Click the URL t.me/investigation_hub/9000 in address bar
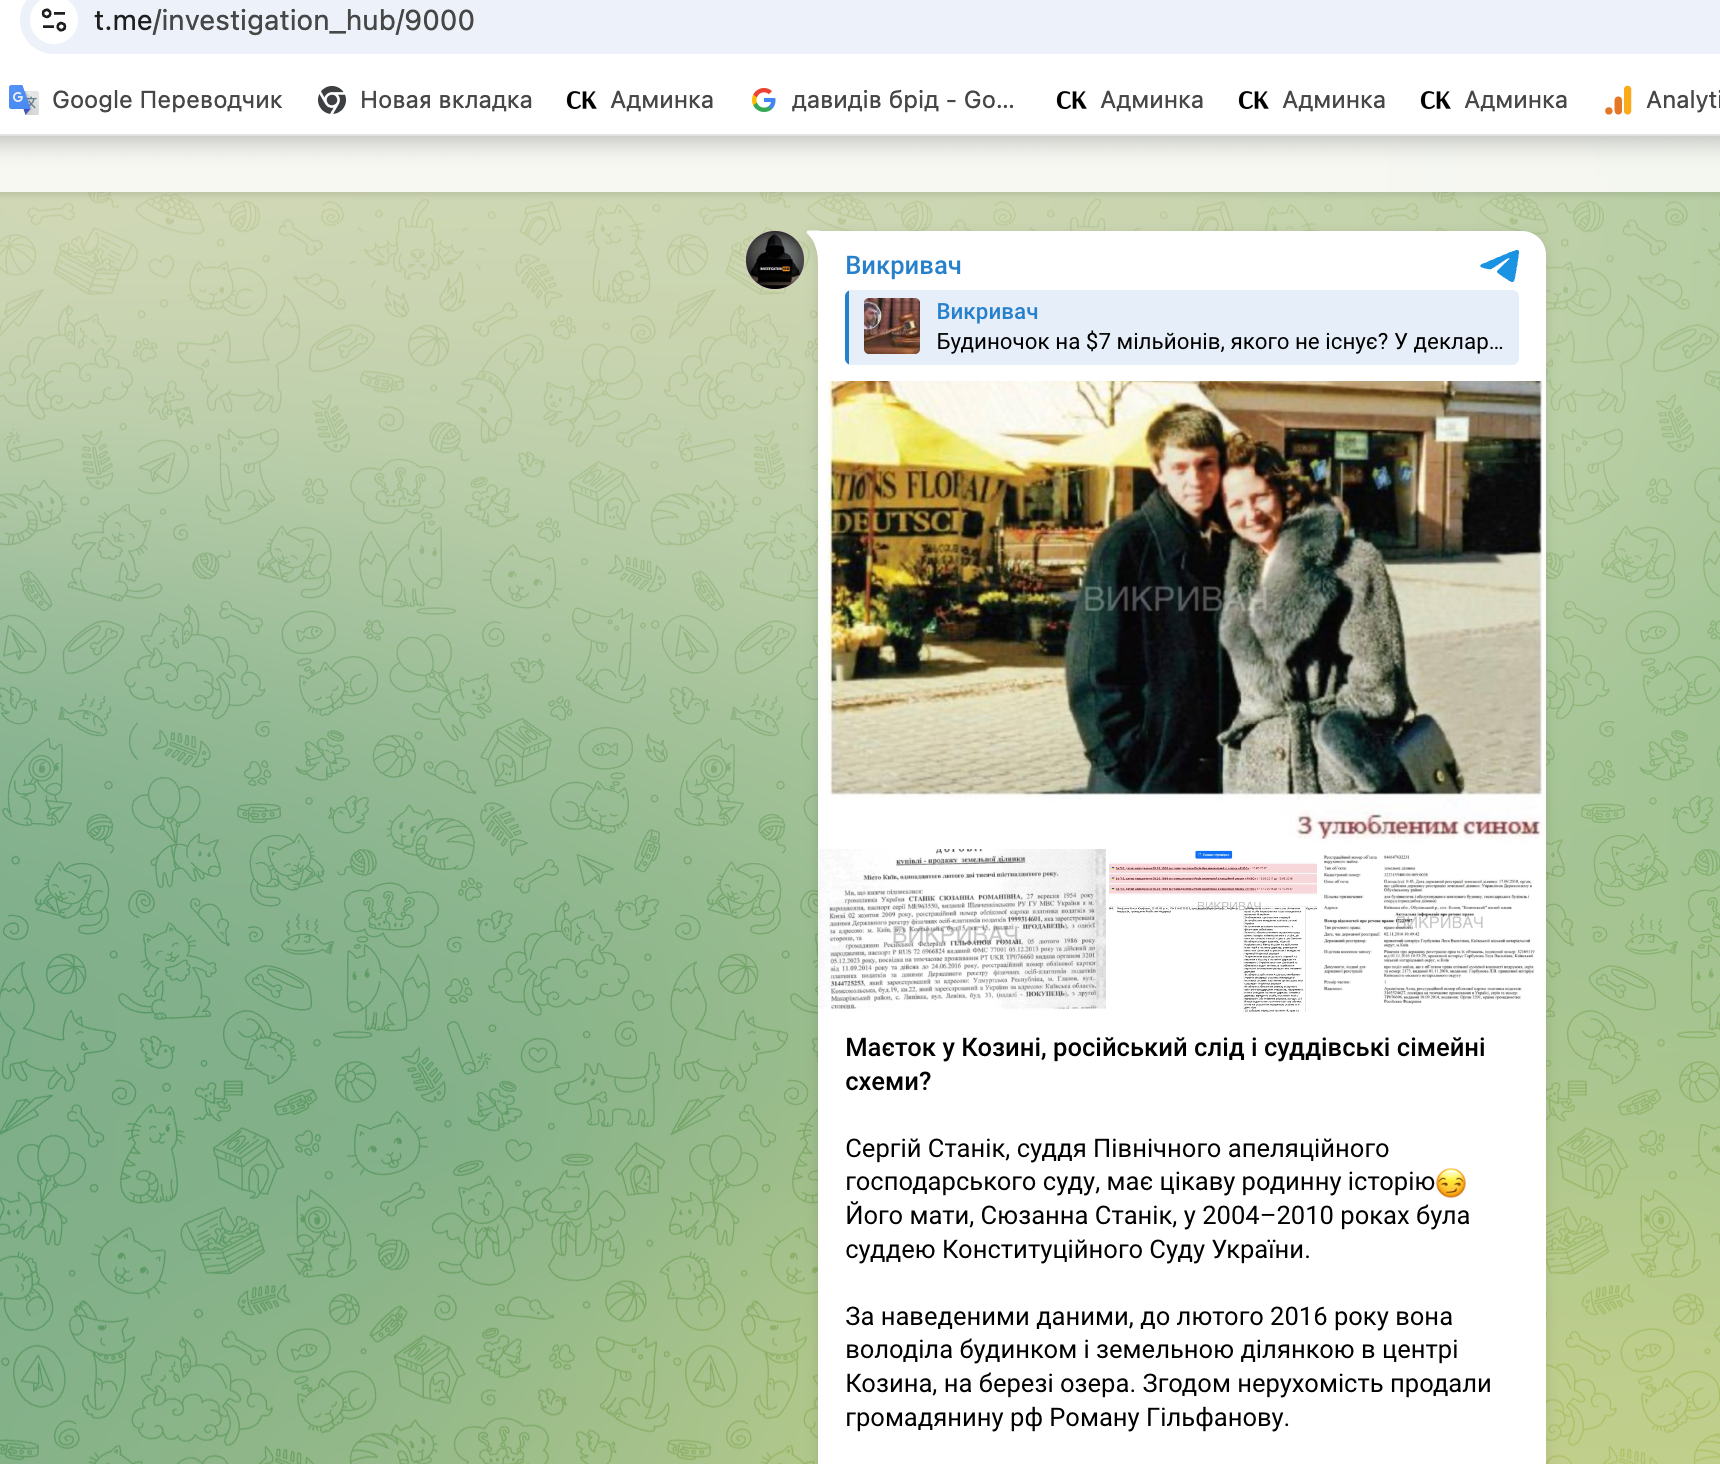Viewport: 1720px width, 1464px height. coord(284,20)
